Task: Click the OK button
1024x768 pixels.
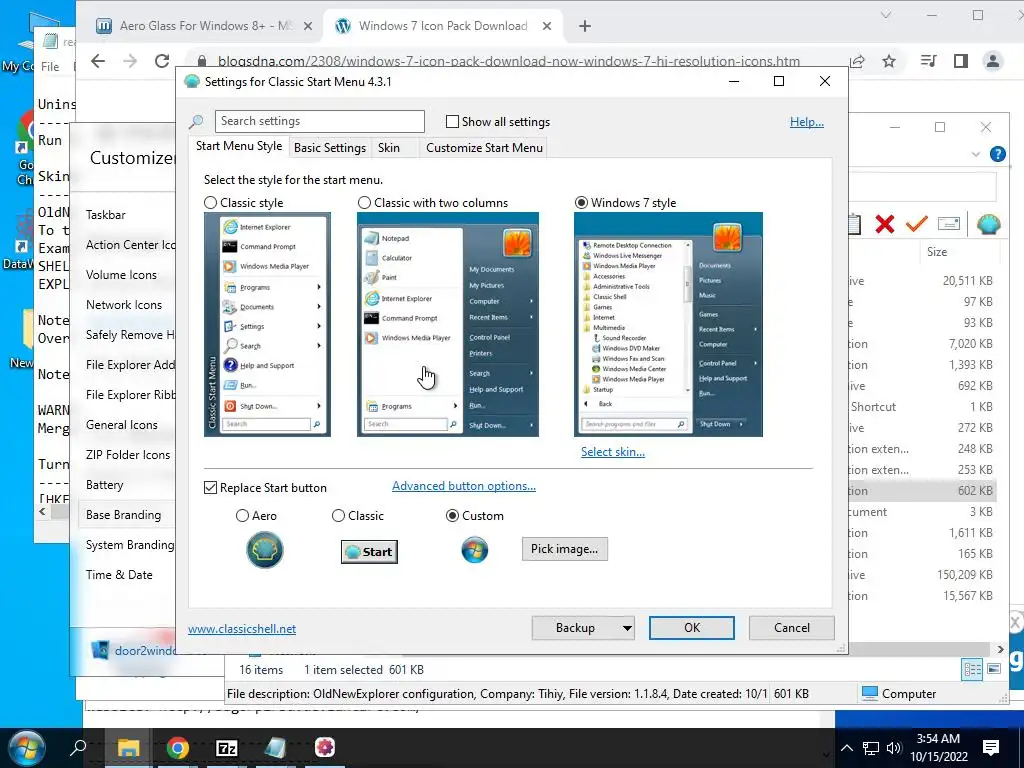Action: tap(692, 628)
